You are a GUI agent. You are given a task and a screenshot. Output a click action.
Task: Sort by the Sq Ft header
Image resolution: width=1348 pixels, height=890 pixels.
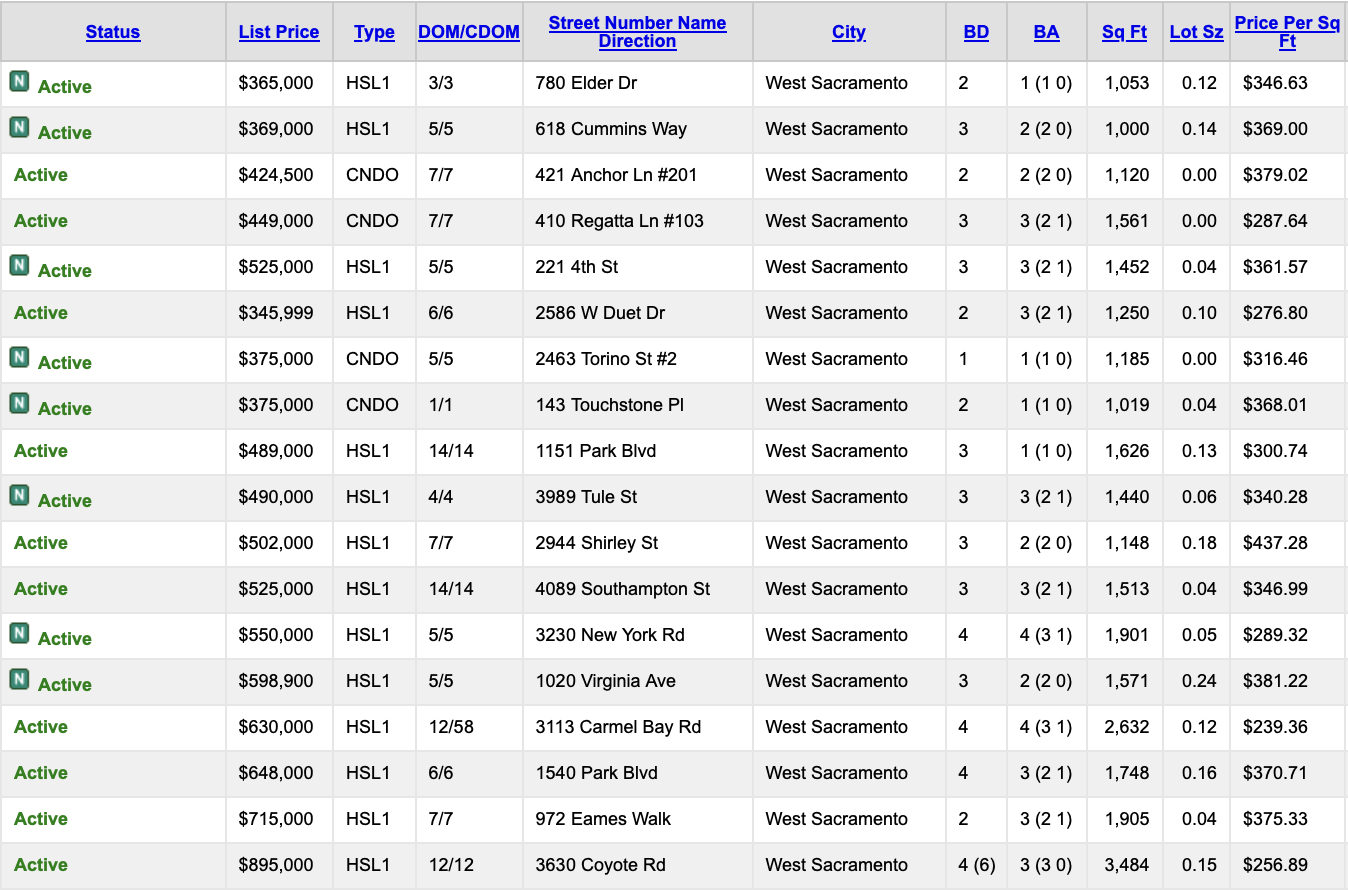click(x=1124, y=32)
